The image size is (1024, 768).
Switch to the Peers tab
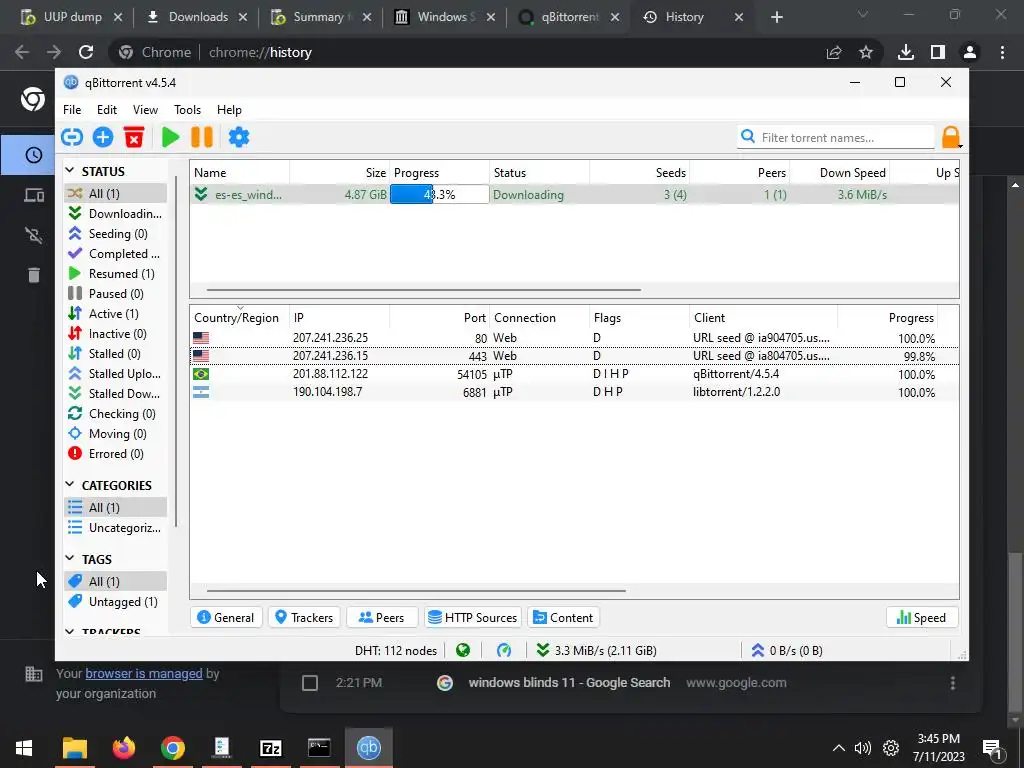(x=382, y=617)
